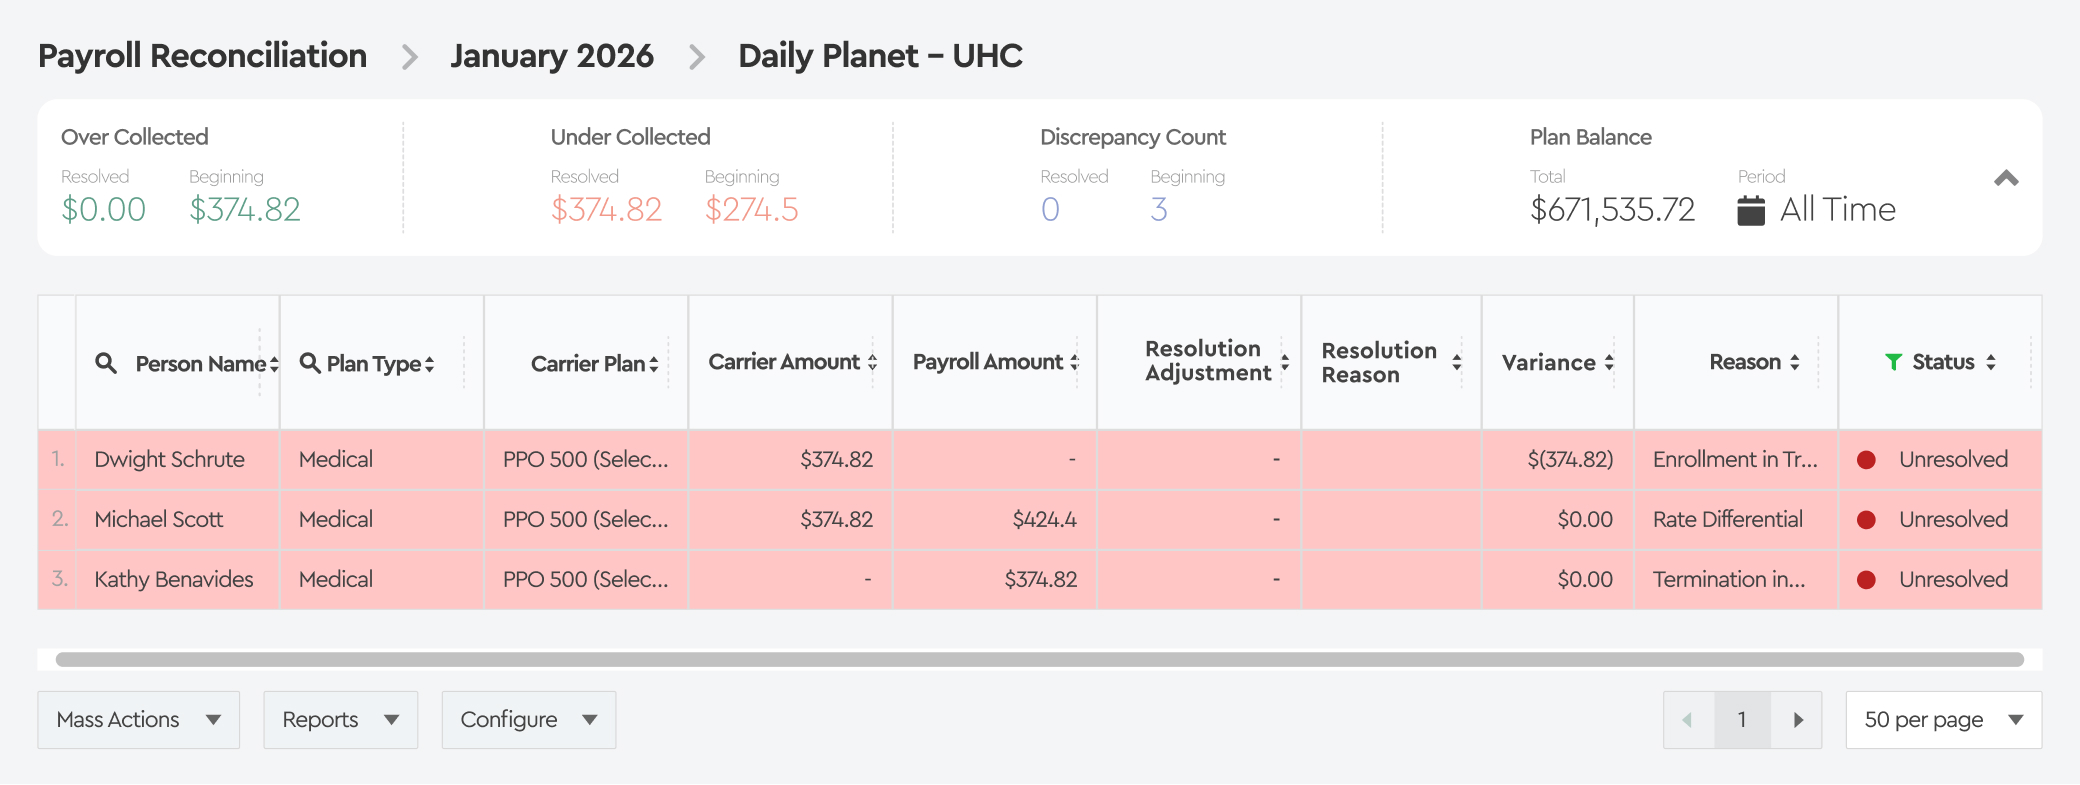Select page 1 in pagination
Viewport: 2080px width, 785px height.
pyautogui.click(x=1742, y=720)
